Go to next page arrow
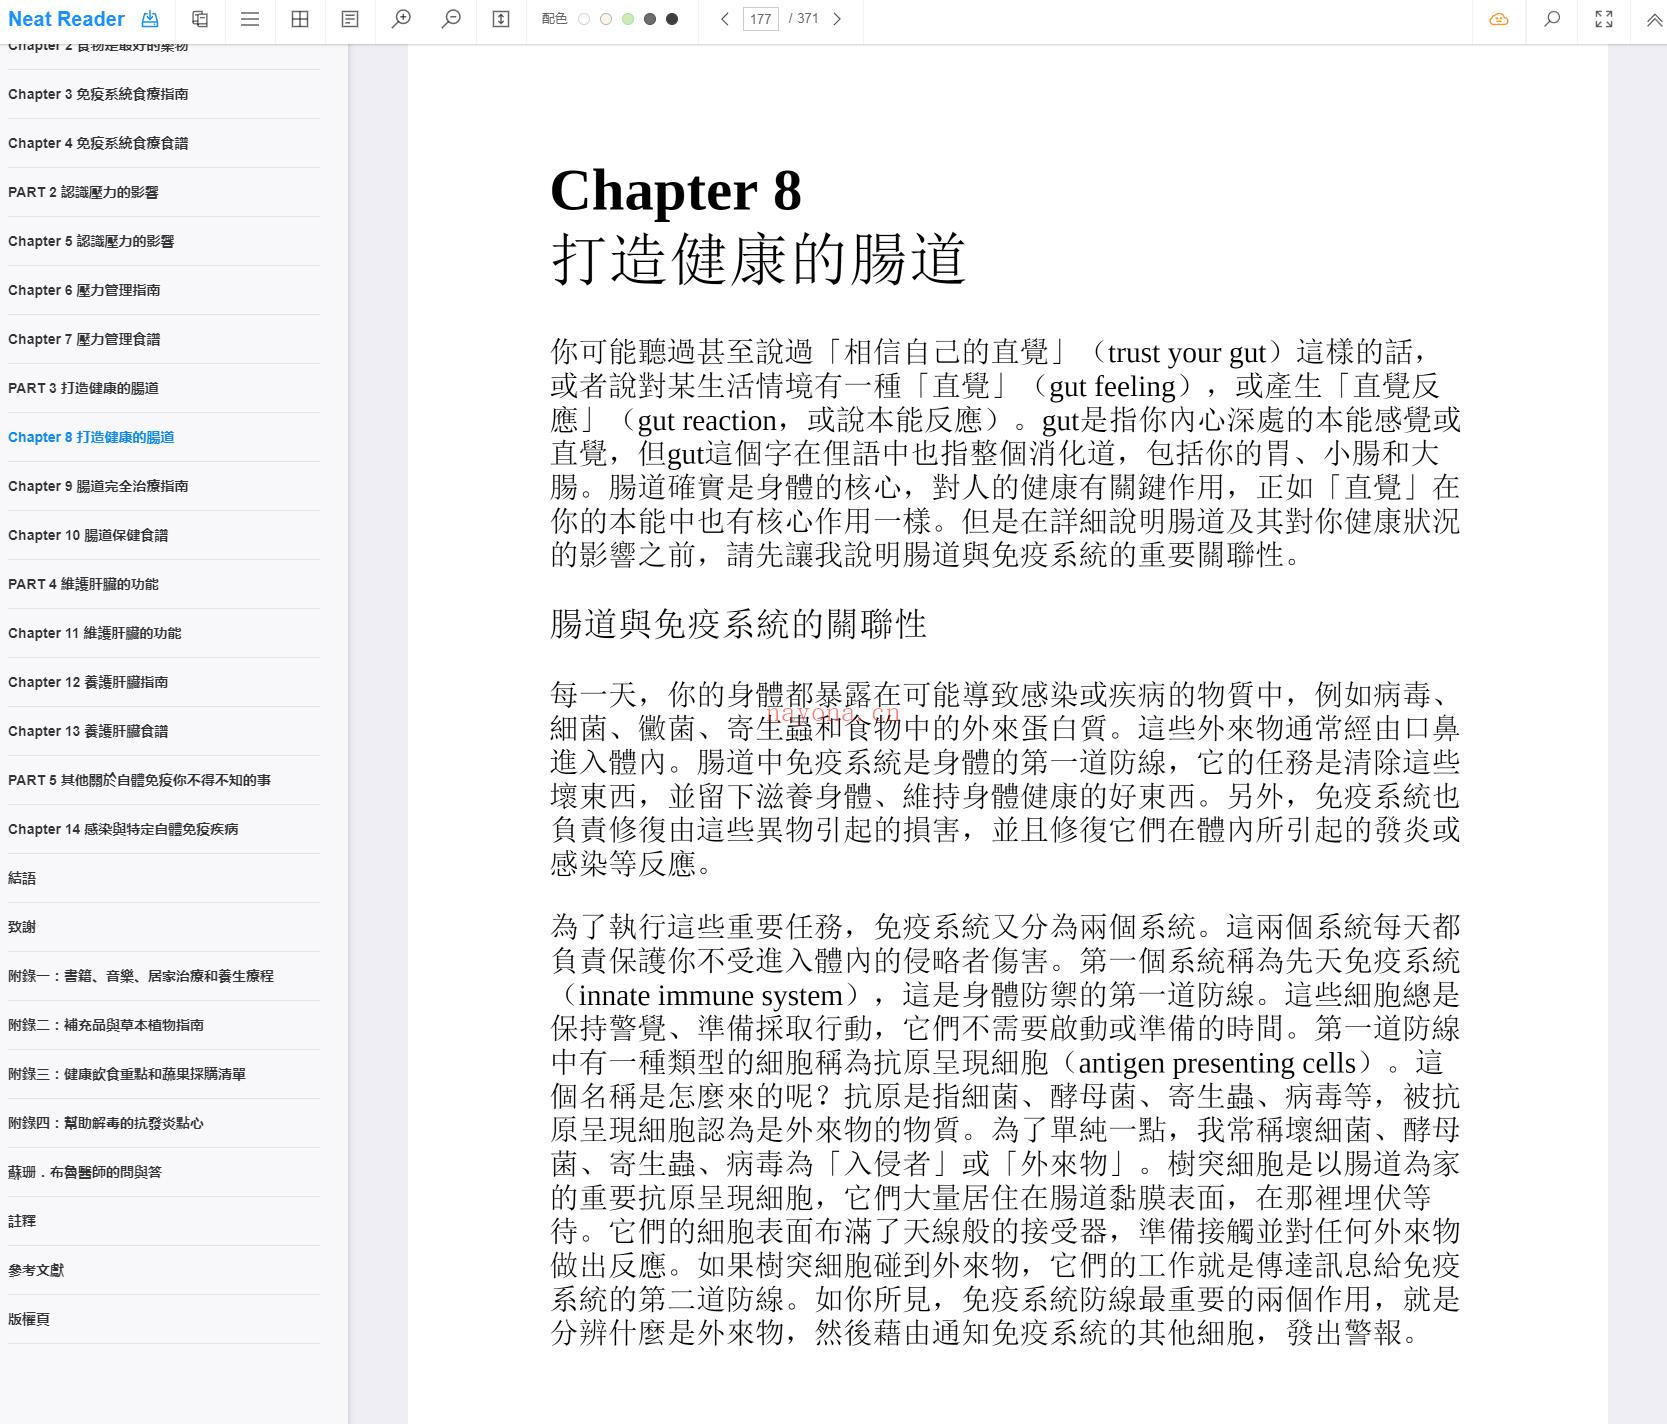The width and height of the screenshot is (1667, 1424). pos(837,19)
